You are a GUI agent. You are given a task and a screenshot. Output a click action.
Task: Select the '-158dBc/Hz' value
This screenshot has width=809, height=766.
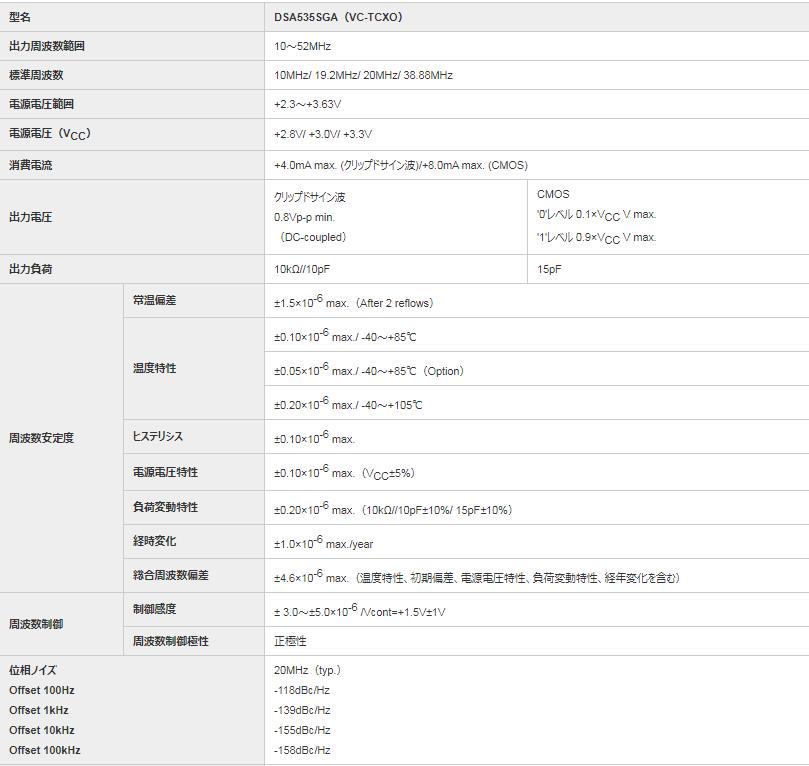pyautogui.click(x=302, y=751)
